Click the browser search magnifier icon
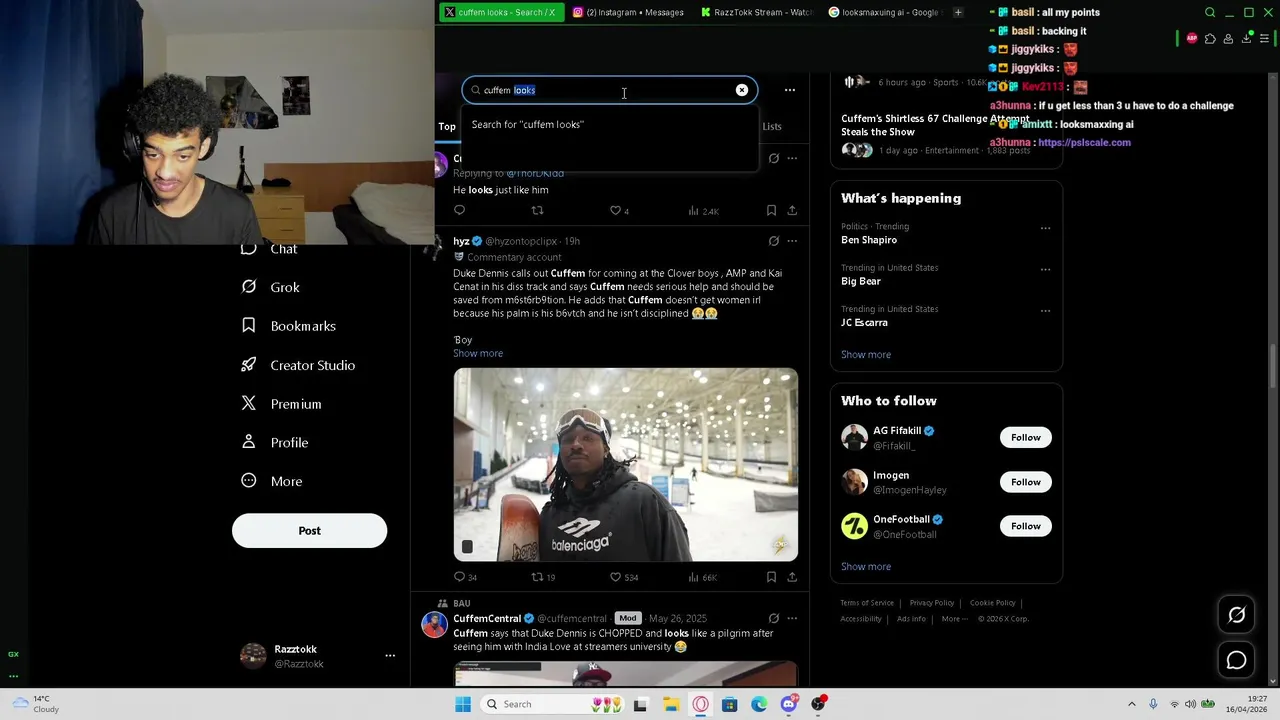Screen dimensions: 1280x720 pyautogui.click(x=1210, y=12)
